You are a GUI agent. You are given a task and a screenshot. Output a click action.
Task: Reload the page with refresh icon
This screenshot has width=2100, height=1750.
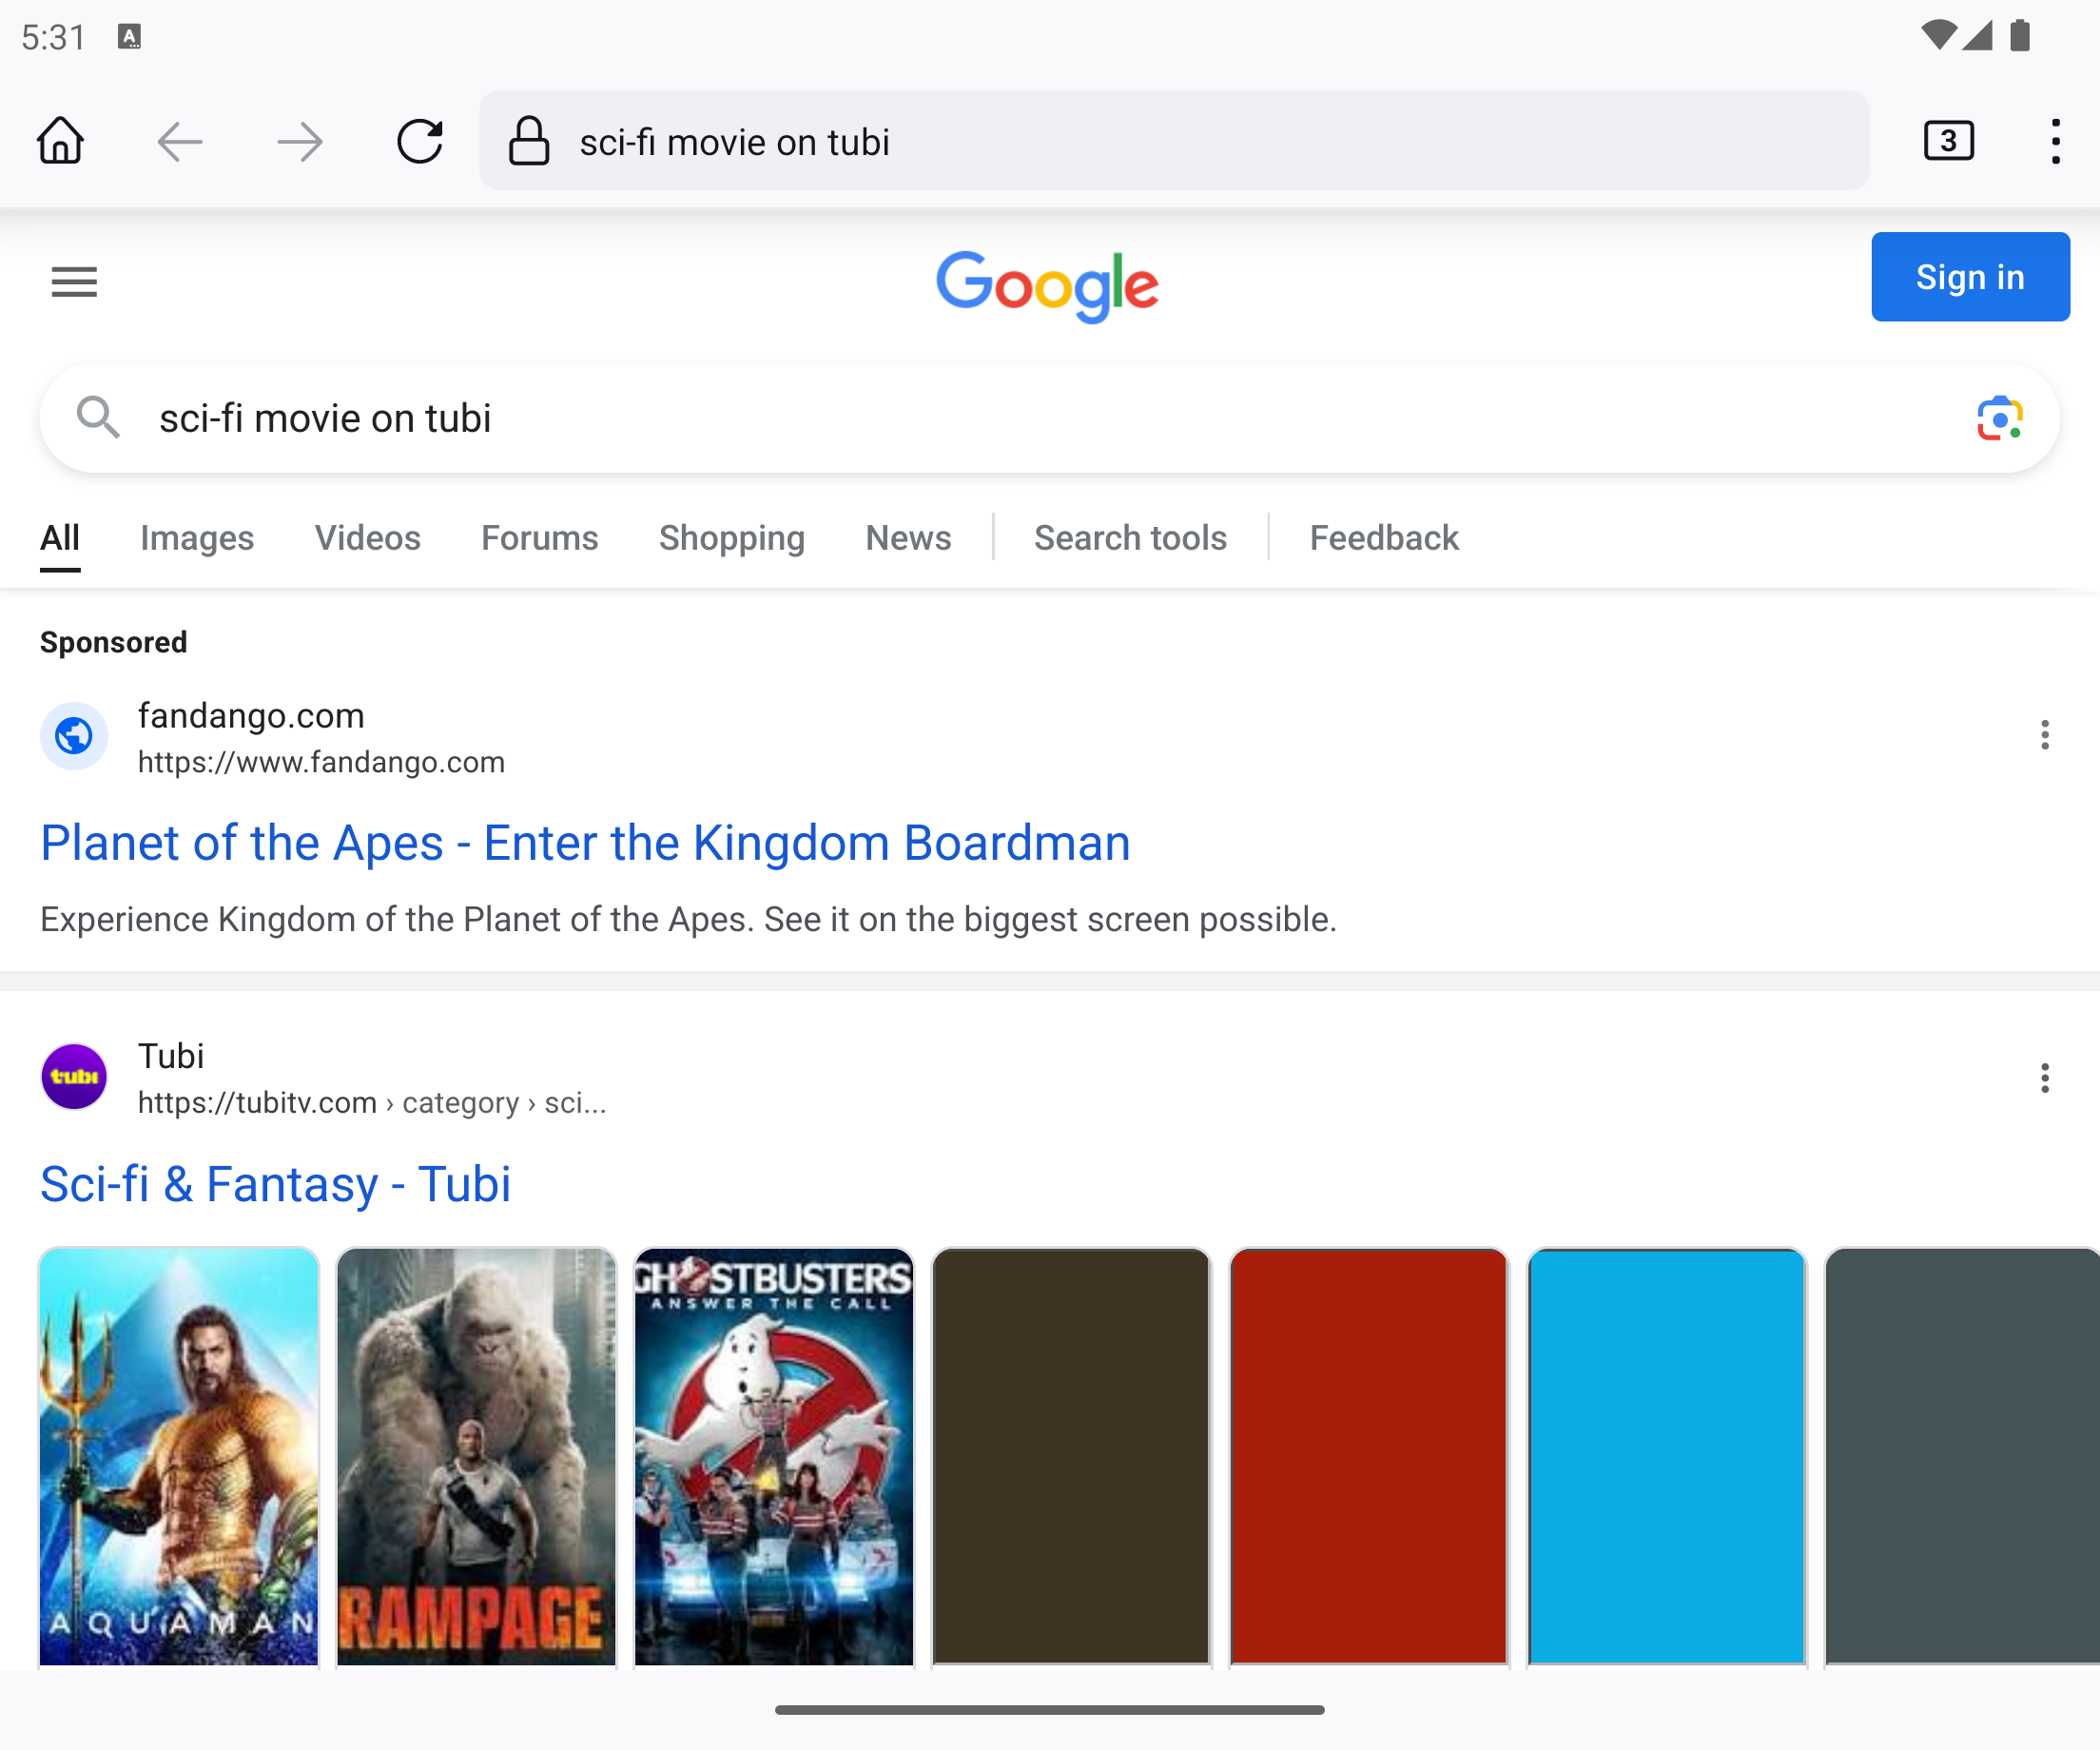click(x=419, y=141)
